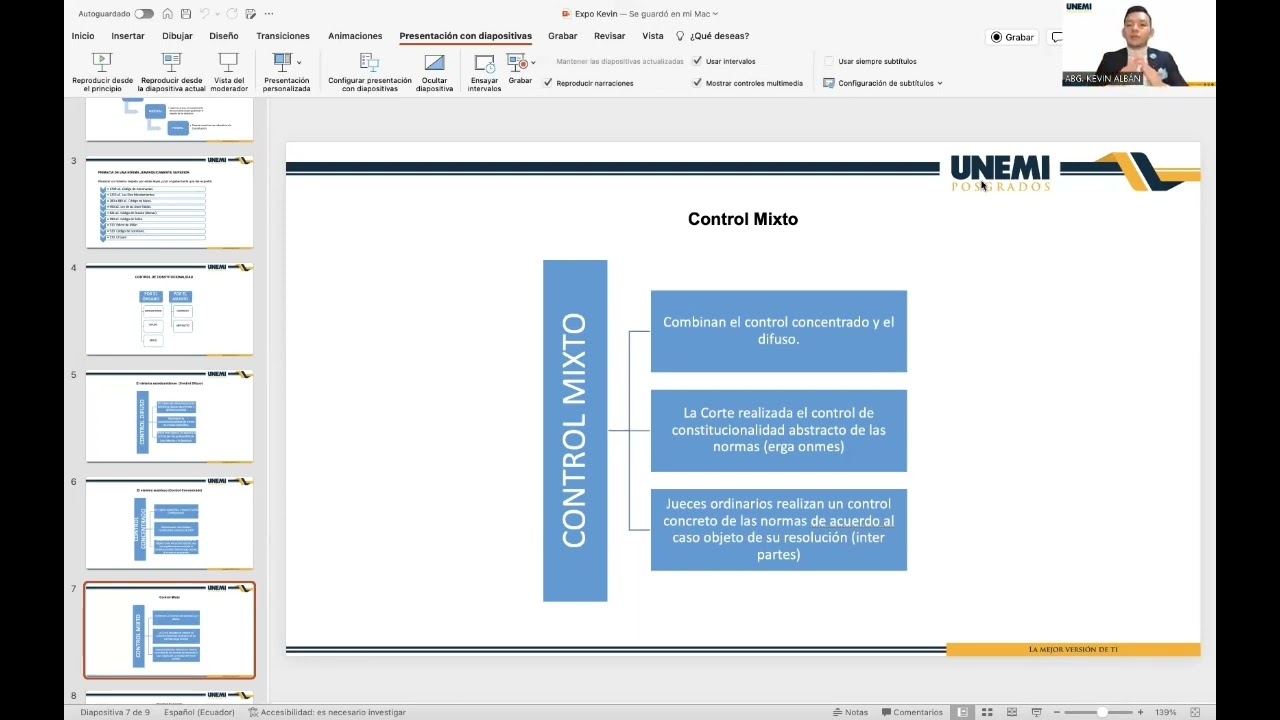Viewport: 1280px width, 720px height.
Task: Open the comments bubble icon at top right
Action: (x=1056, y=37)
